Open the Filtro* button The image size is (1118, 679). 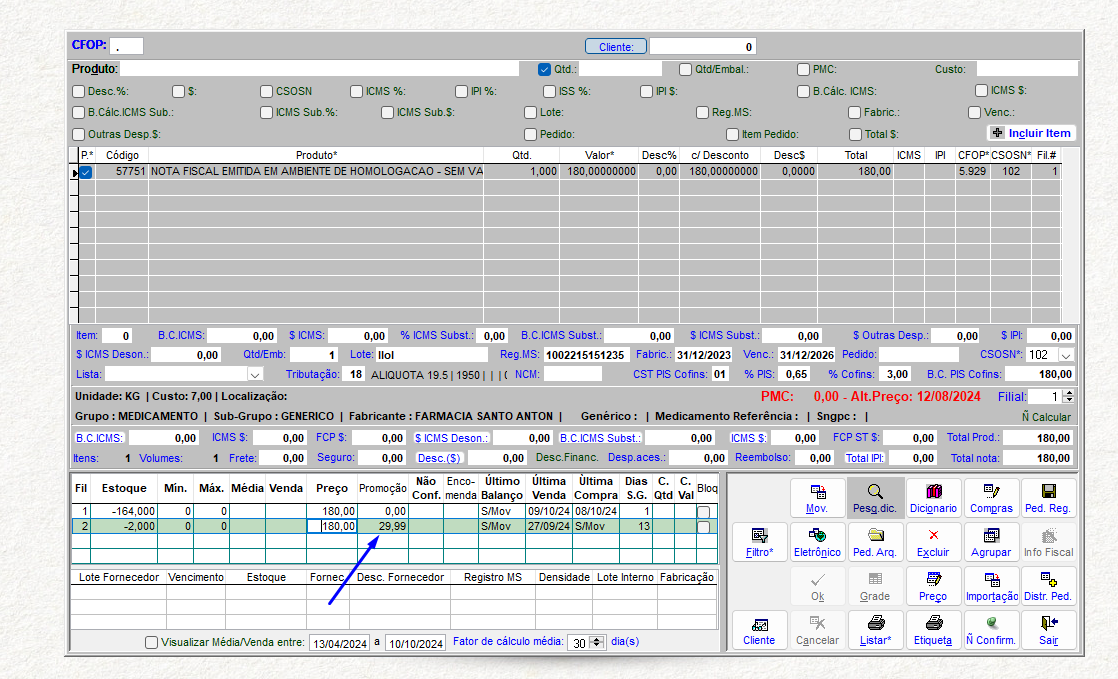click(759, 542)
